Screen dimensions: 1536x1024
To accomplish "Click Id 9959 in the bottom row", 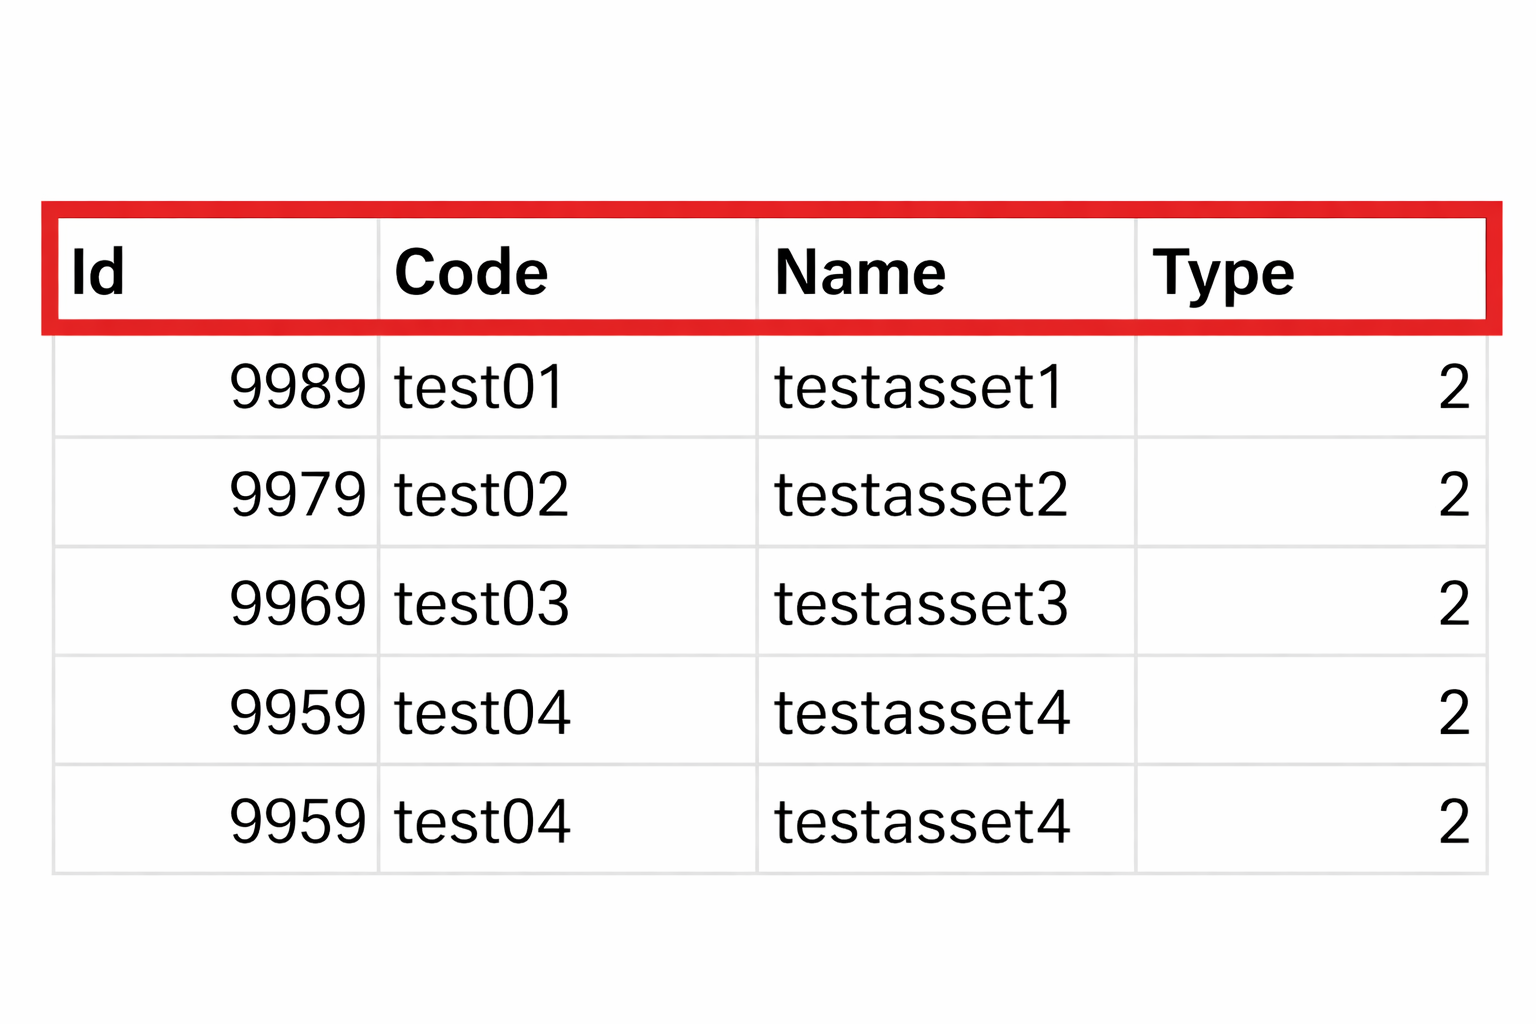I will (297, 821).
